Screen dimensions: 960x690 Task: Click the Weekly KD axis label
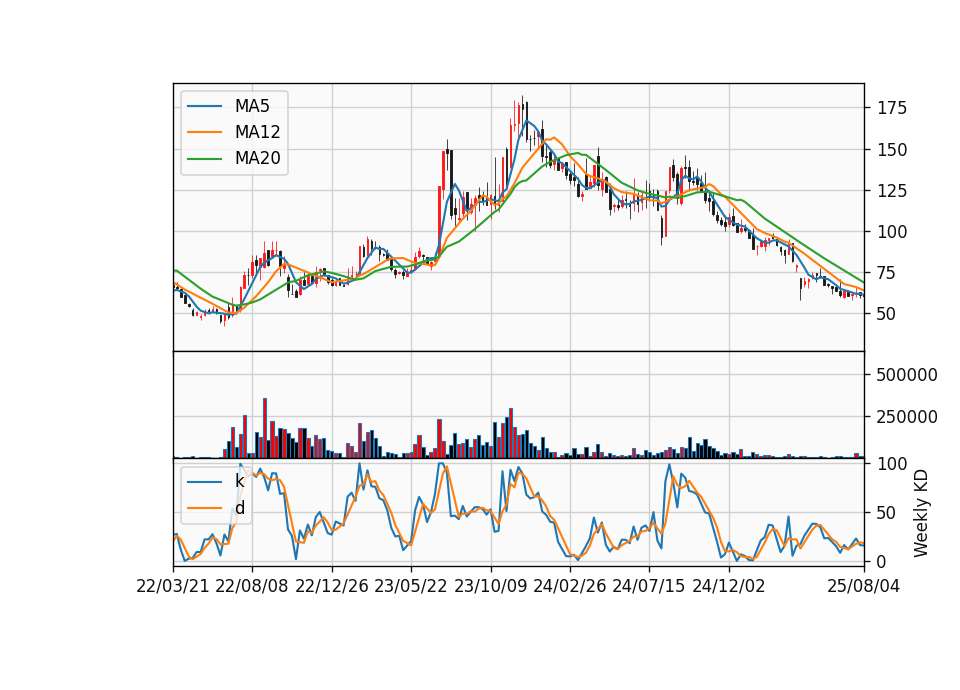[x=921, y=513]
